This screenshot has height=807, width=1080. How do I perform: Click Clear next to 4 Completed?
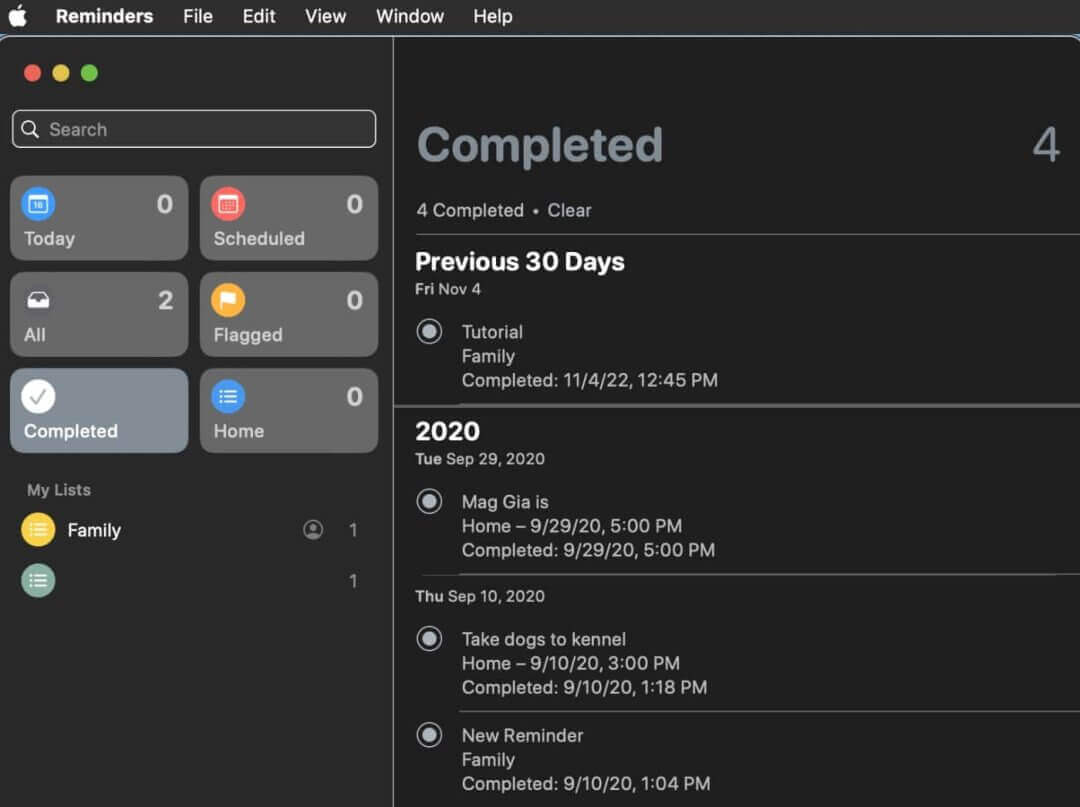tap(569, 210)
